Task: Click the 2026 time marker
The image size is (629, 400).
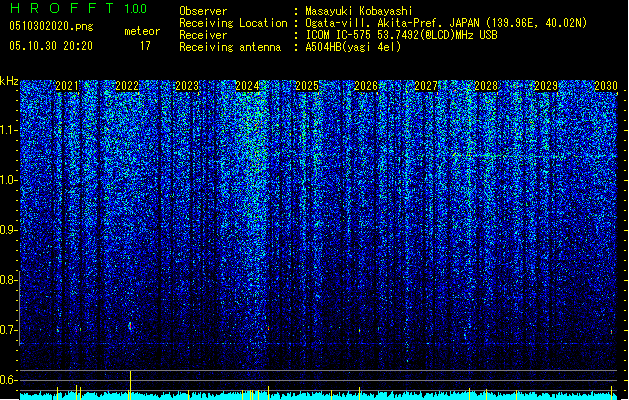Action: pyautogui.click(x=366, y=86)
